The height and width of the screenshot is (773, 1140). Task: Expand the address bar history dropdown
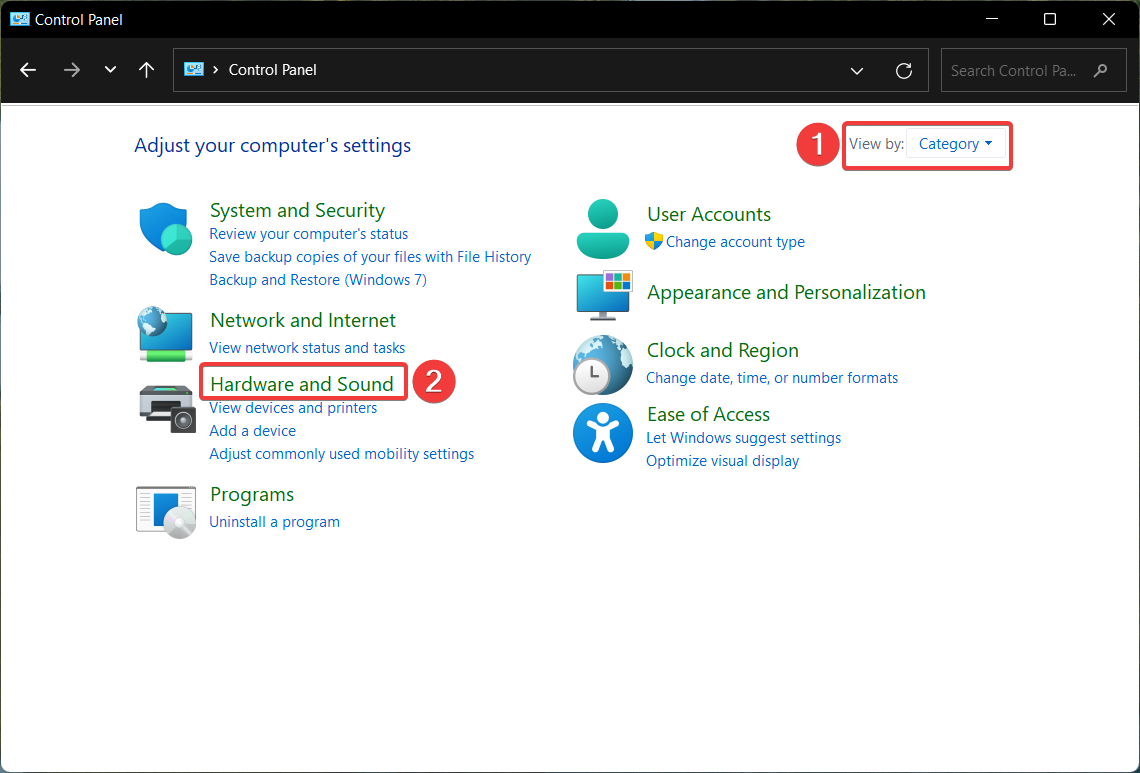coord(857,71)
